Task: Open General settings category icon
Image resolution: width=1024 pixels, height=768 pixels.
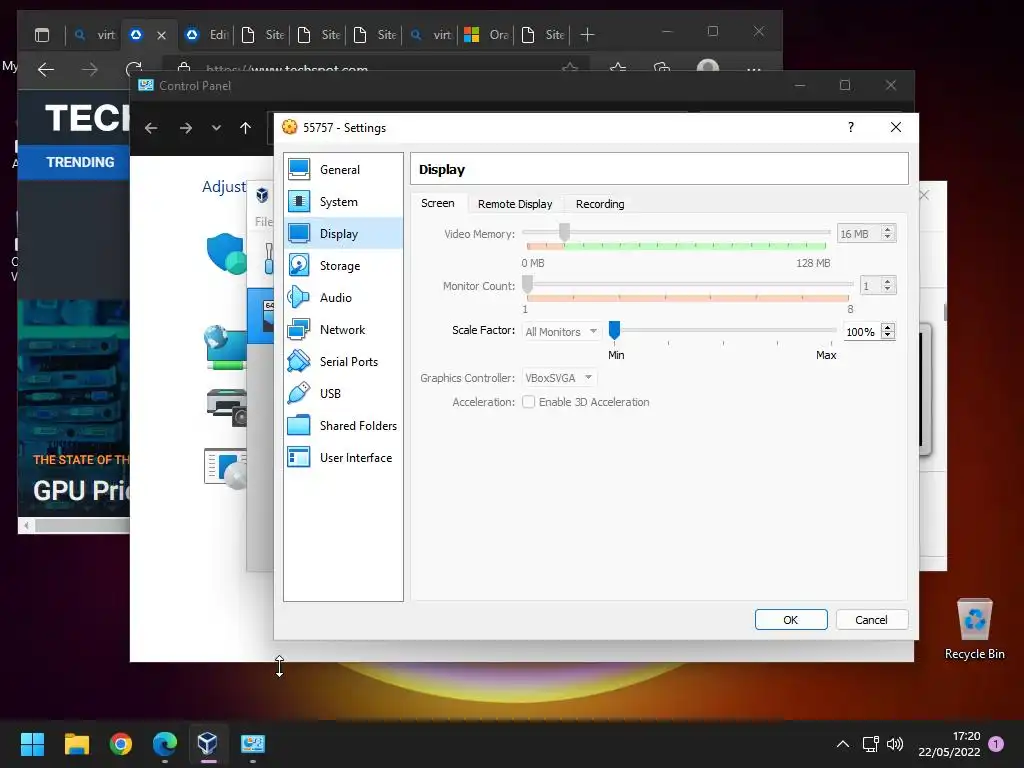Action: [299, 169]
